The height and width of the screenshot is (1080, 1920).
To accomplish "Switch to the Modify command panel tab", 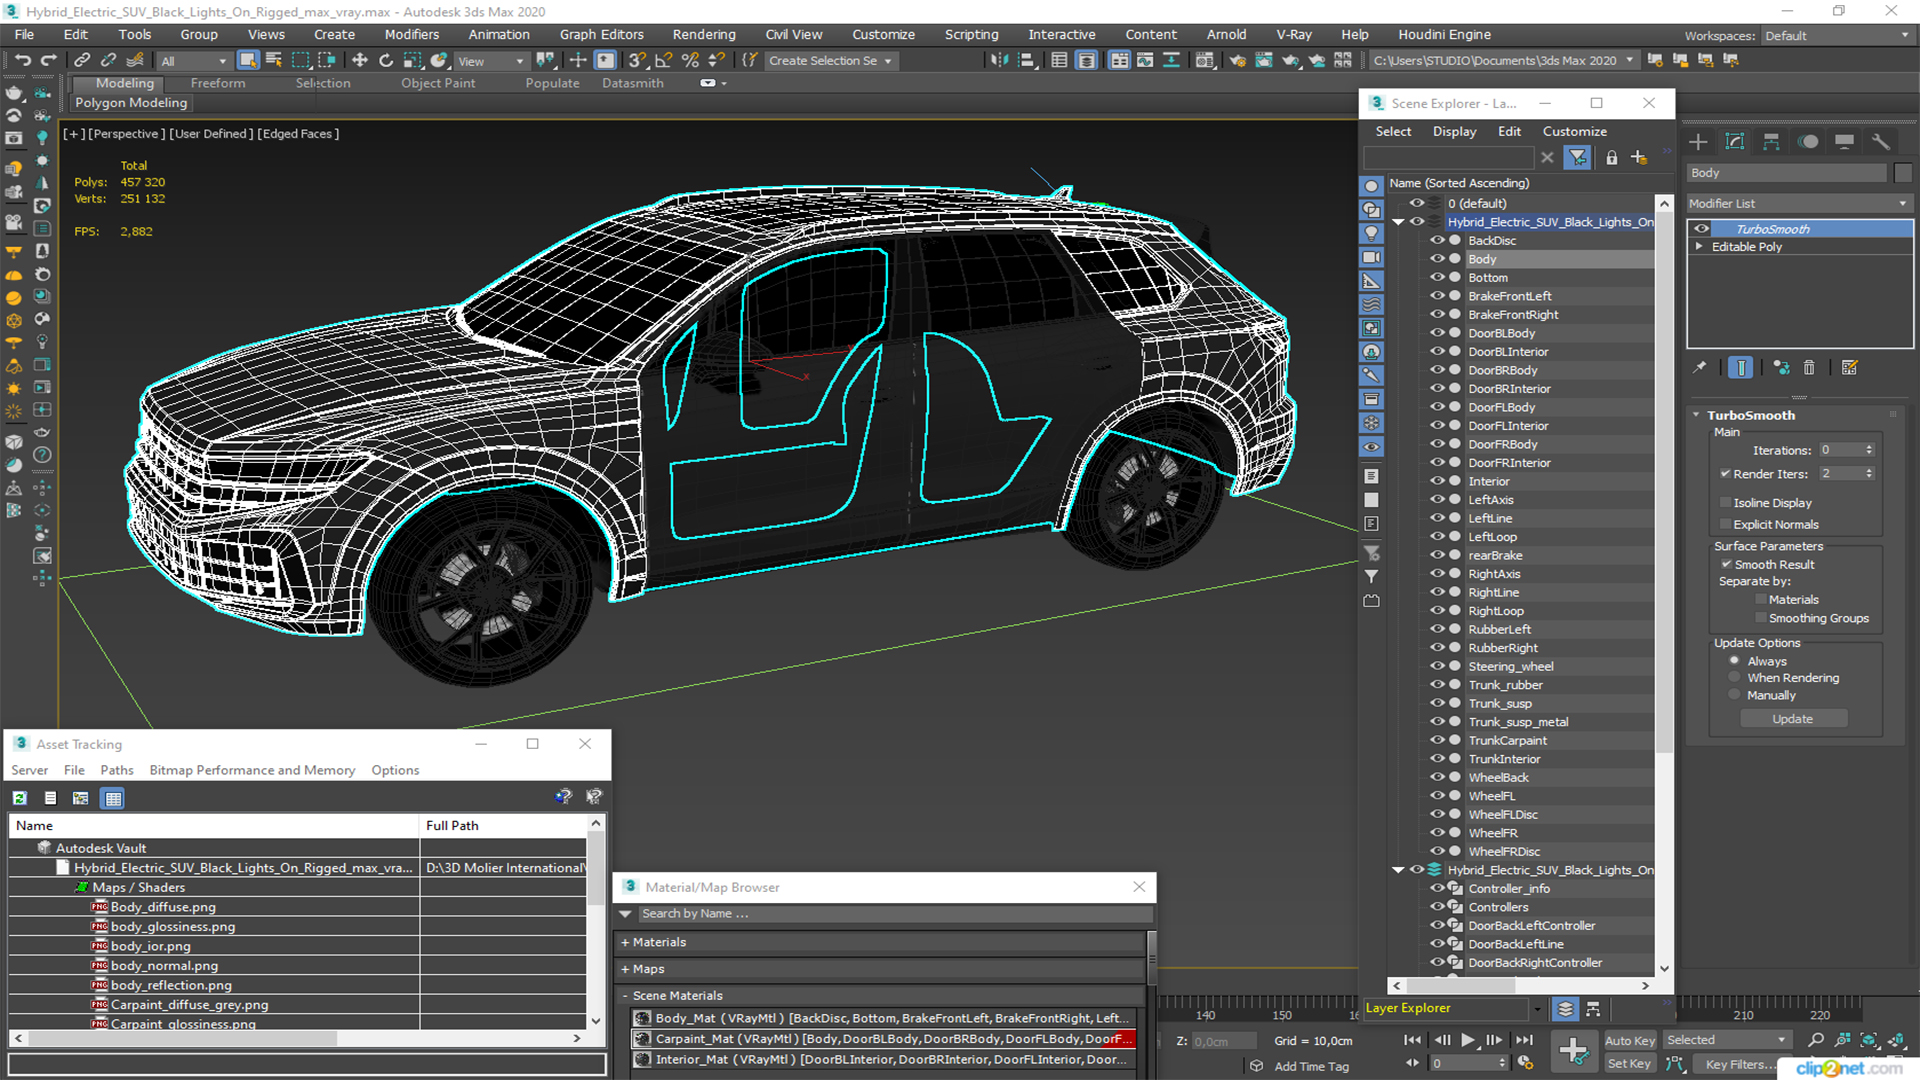I will click(x=1735, y=142).
